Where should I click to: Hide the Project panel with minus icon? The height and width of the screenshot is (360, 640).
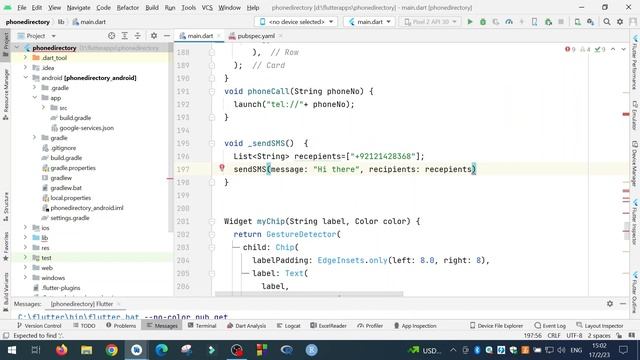pyautogui.click(x=167, y=36)
